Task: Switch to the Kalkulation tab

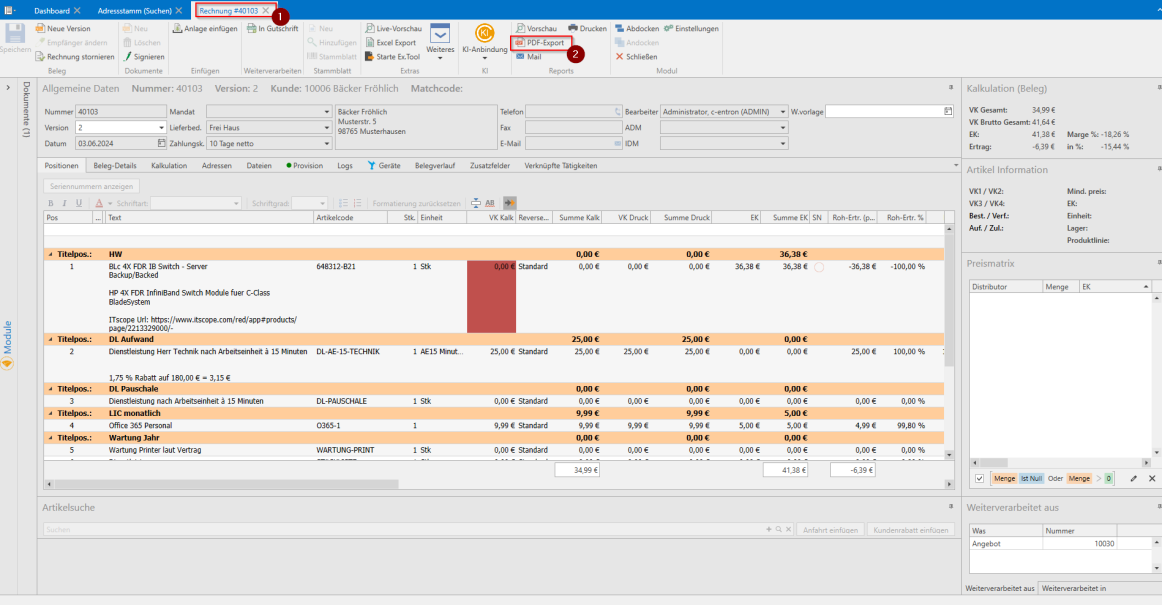Action: [x=168, y=165]
